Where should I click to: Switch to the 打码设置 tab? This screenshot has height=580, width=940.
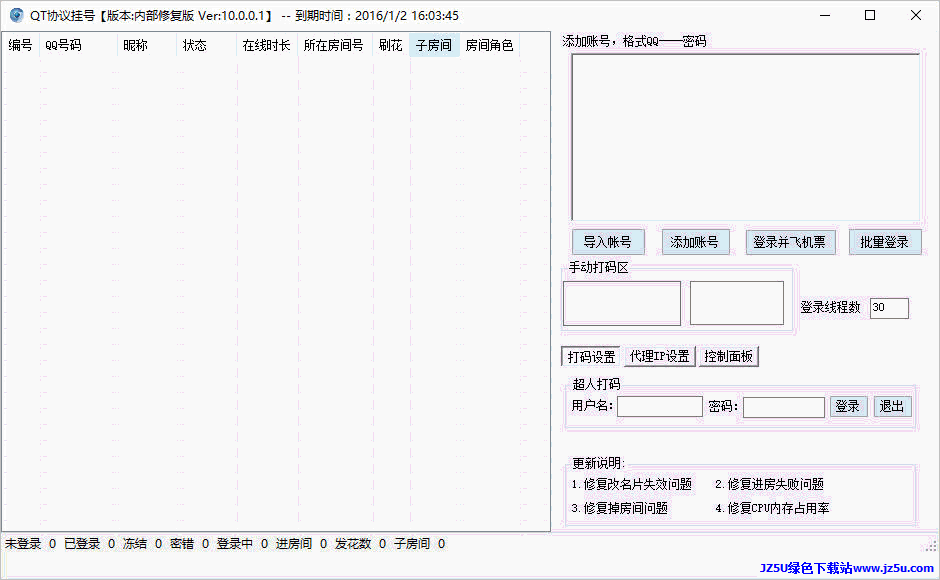(x=591, y=356)
